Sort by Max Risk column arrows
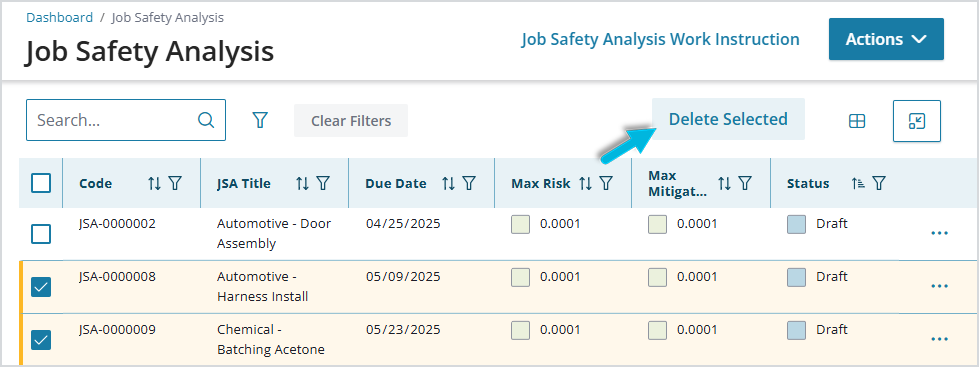The width and height of the screenshot is (979, 367). coord(585,183)
